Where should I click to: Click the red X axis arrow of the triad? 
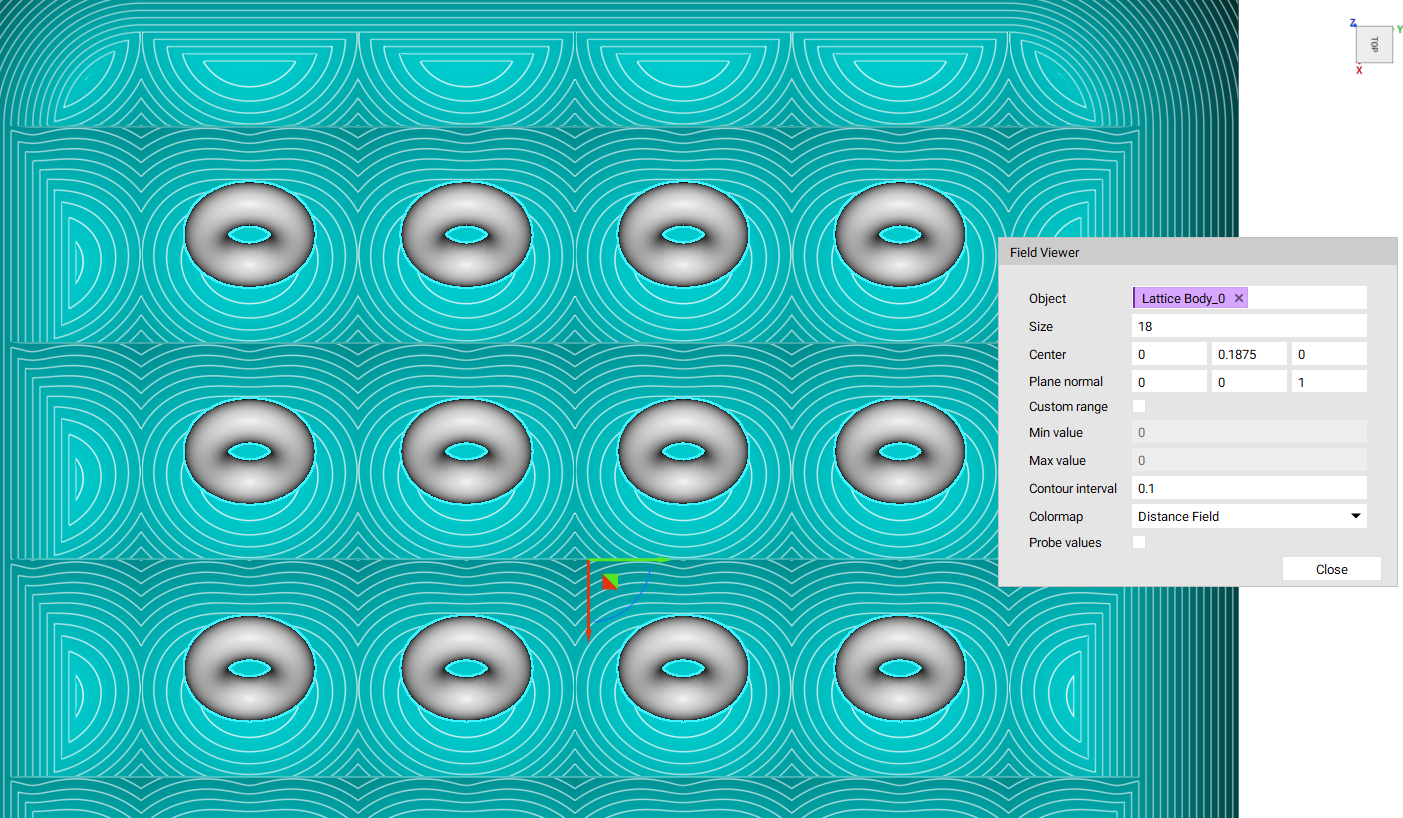[x=588, y=600]
